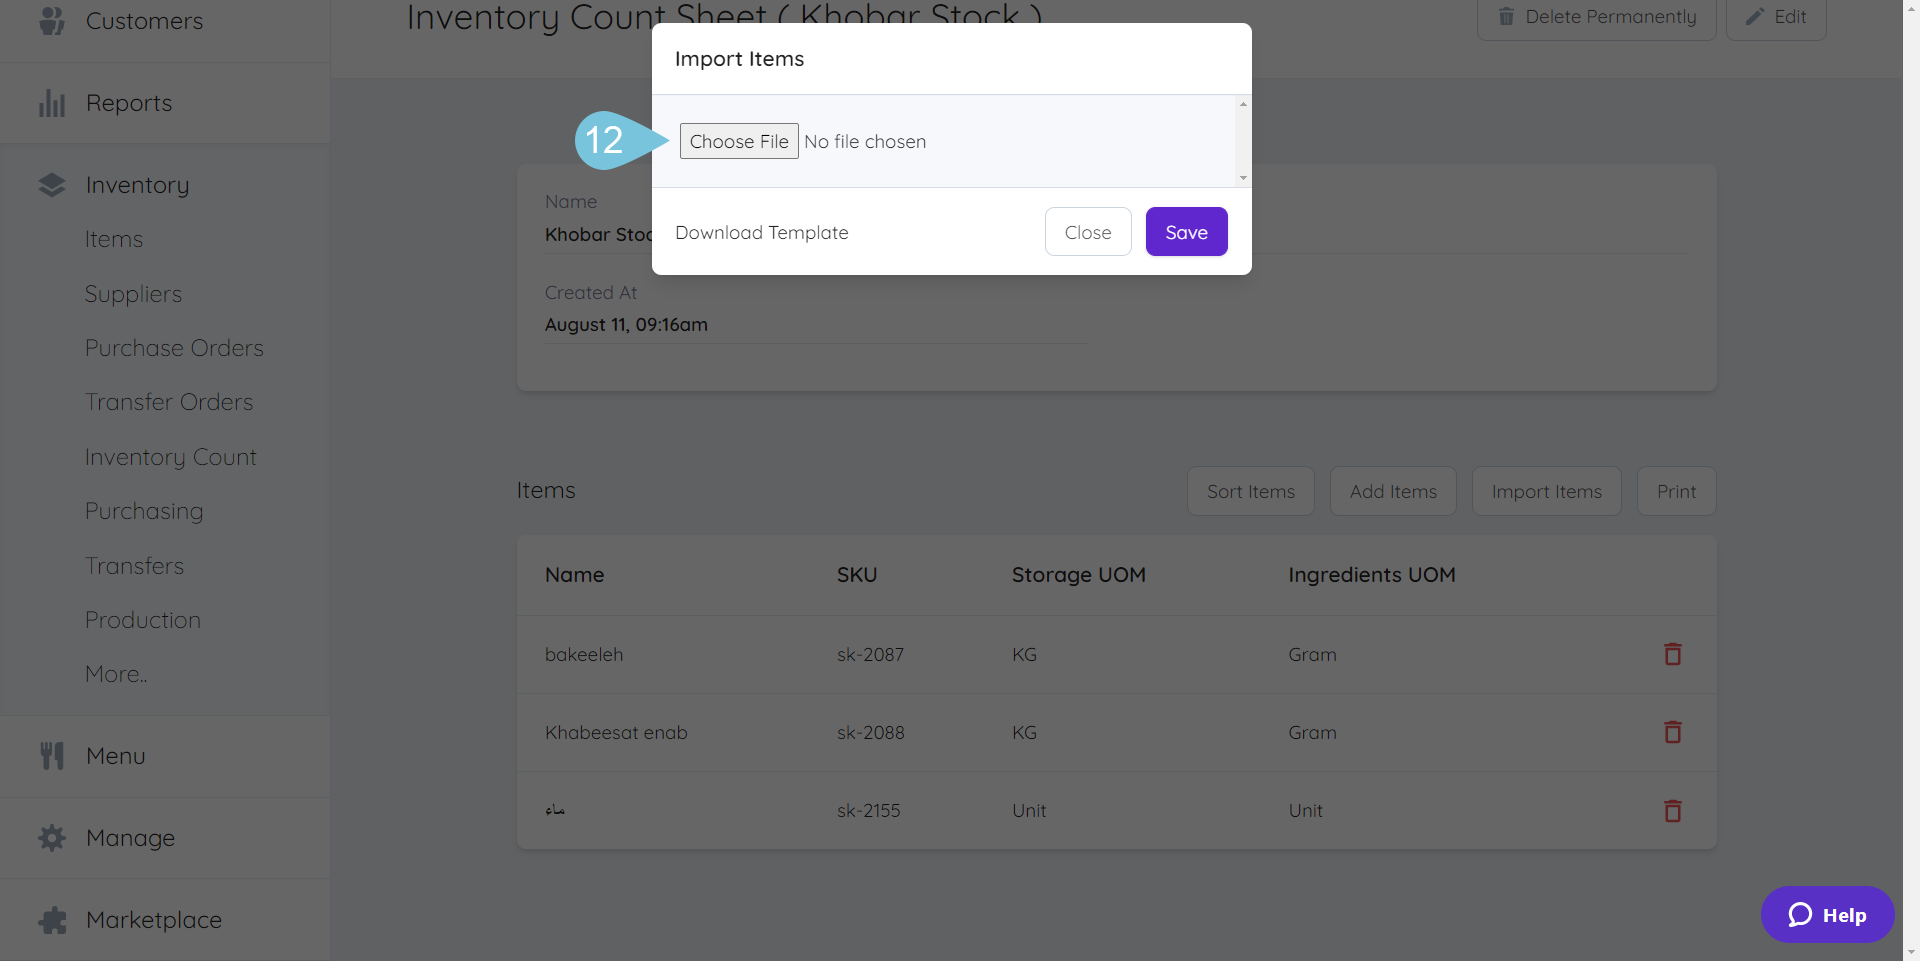Delete the bakeeleh item with trash icon
This screenshot has height=961, width=1920.
click(x=1672, y=654)
